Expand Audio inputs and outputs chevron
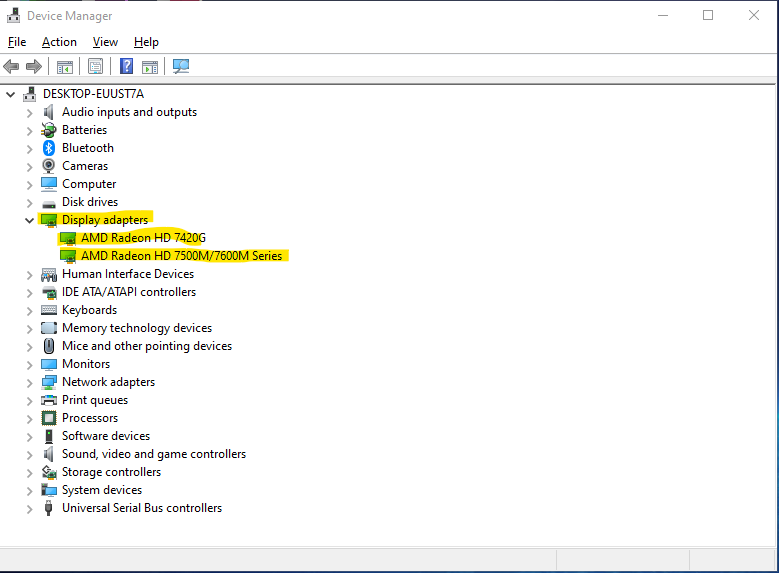Image resolution: width=779 pixels, height=573 pixels. click(x=29, y=113)
